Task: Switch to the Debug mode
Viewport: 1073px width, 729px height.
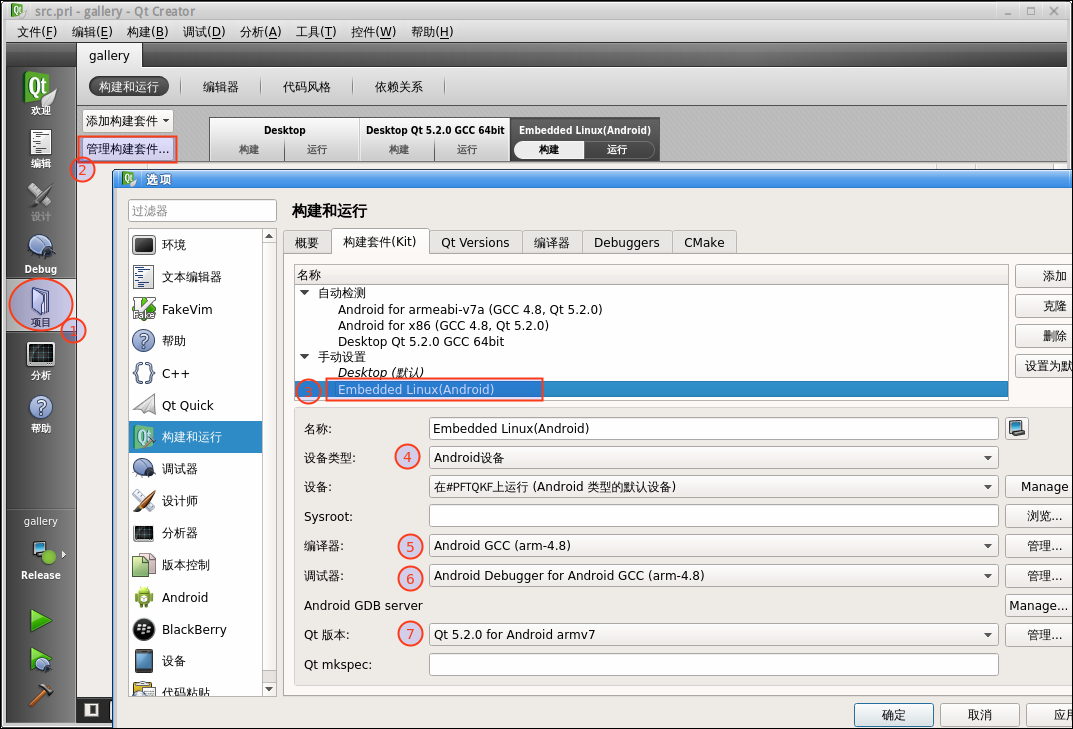Action: (40, 254)
